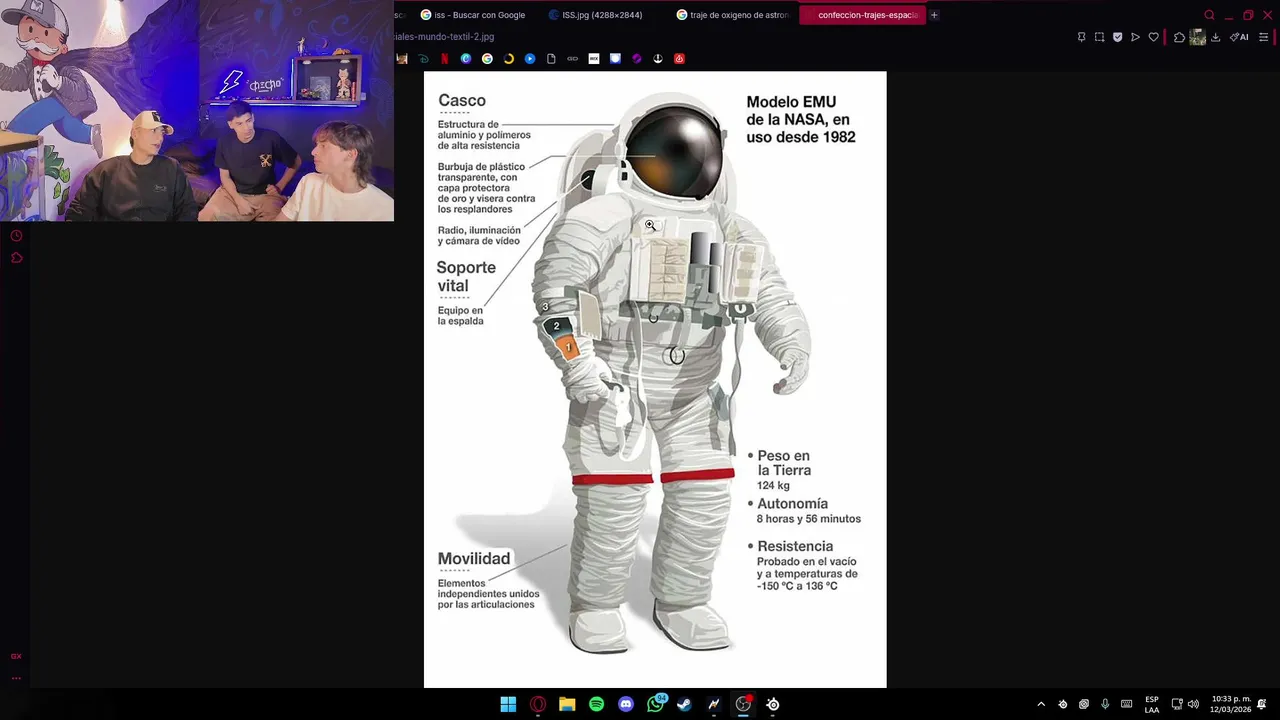Click the 'Resistencia' label in the infographic
Viewport: 1280px width, 720px height.
point(795,546)
